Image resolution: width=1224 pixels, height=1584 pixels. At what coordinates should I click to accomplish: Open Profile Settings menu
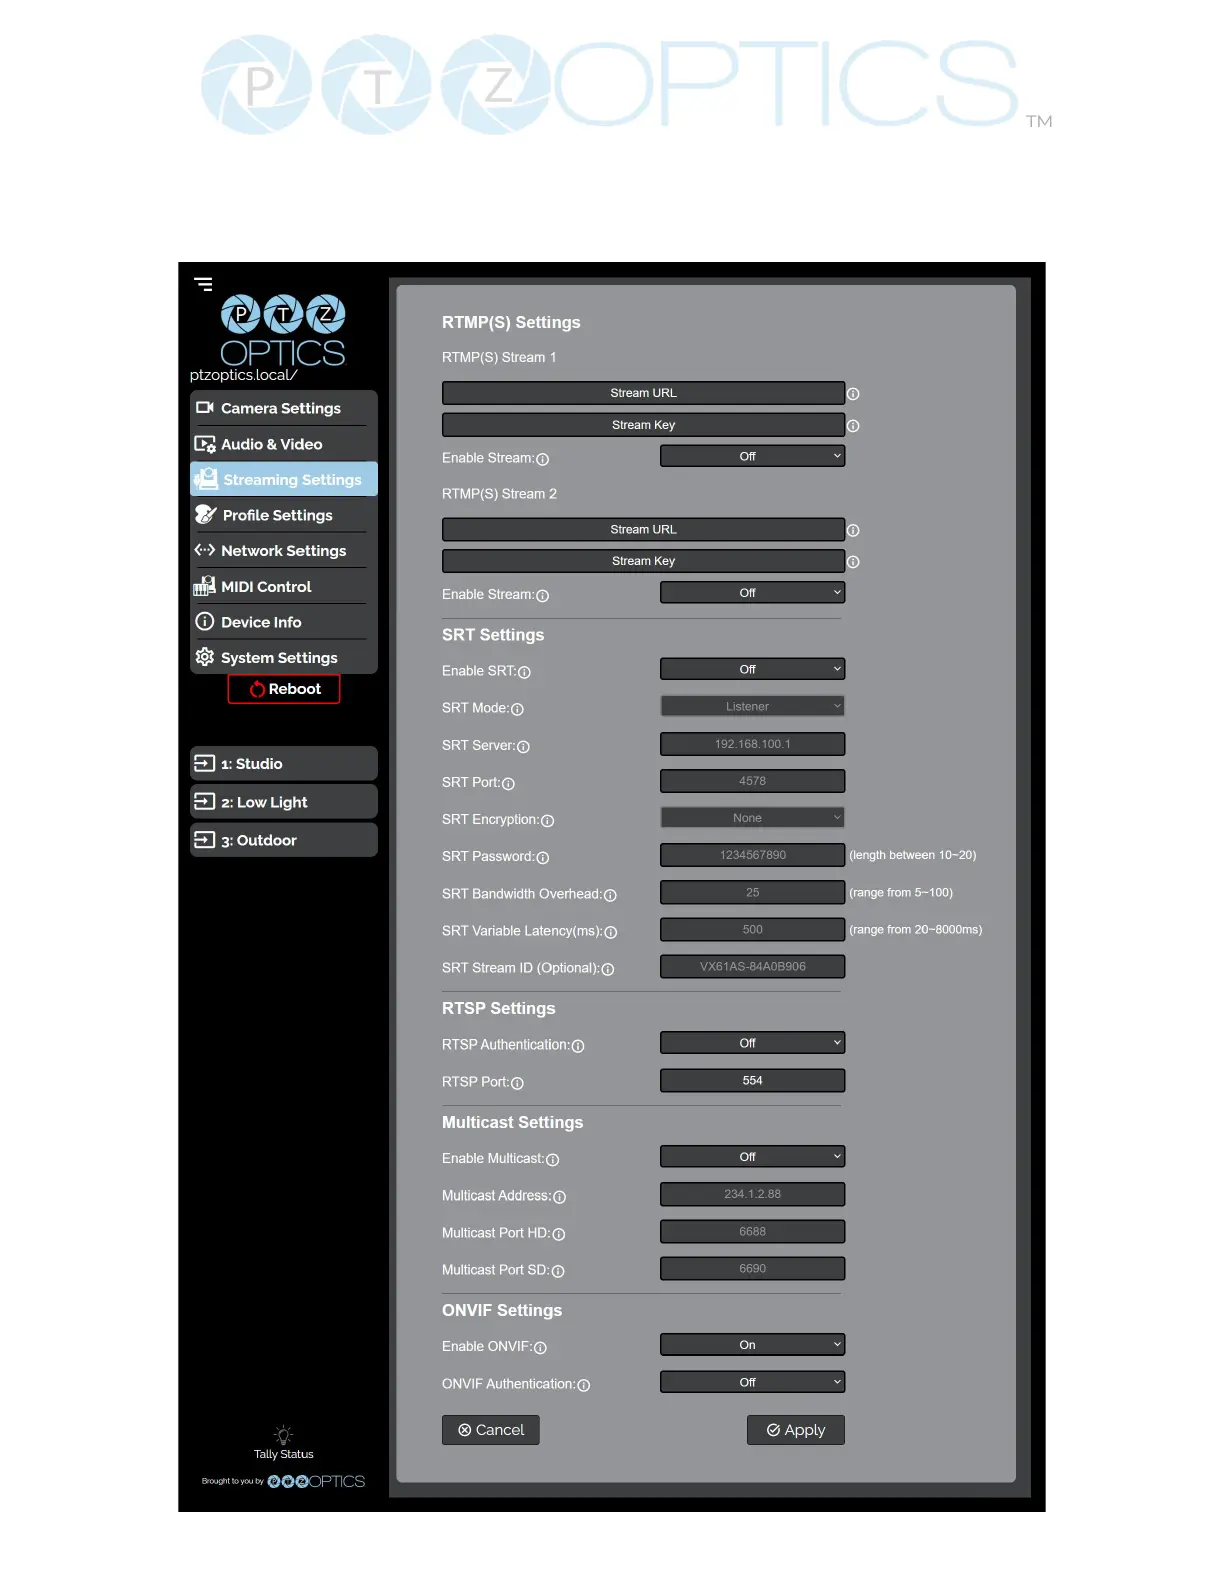click(284, 515)
